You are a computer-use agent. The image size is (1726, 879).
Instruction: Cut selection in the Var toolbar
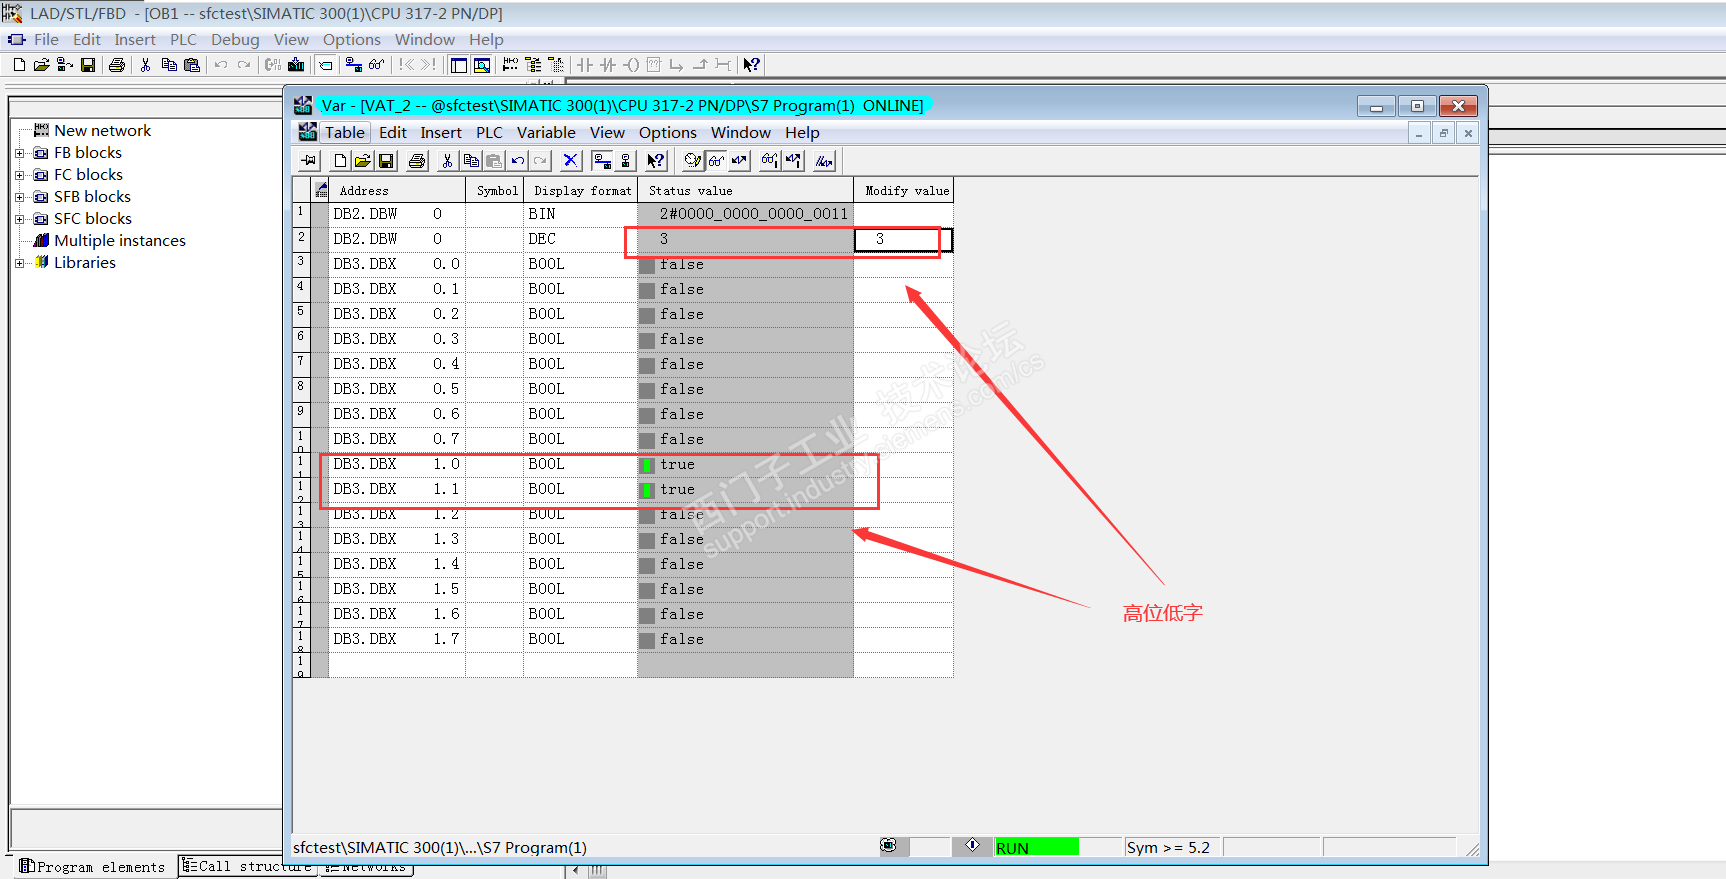[x=447, y=161]
